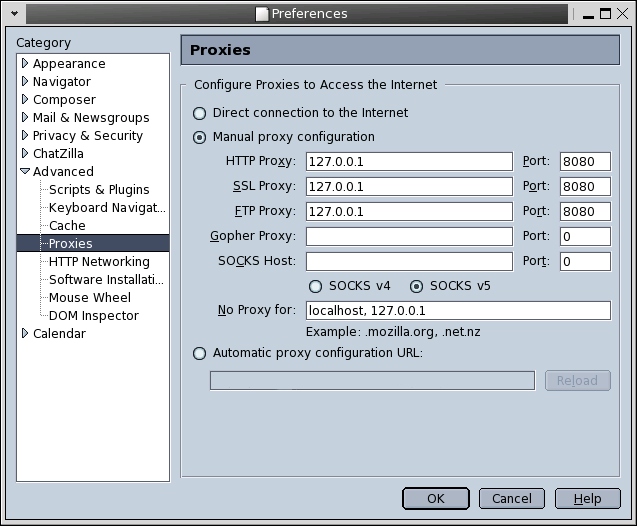Image resolution: width=637 pixels, height=526 pixels.
Task: Click the HTTP Proxy address field
Action: click(x=409, y=162)
